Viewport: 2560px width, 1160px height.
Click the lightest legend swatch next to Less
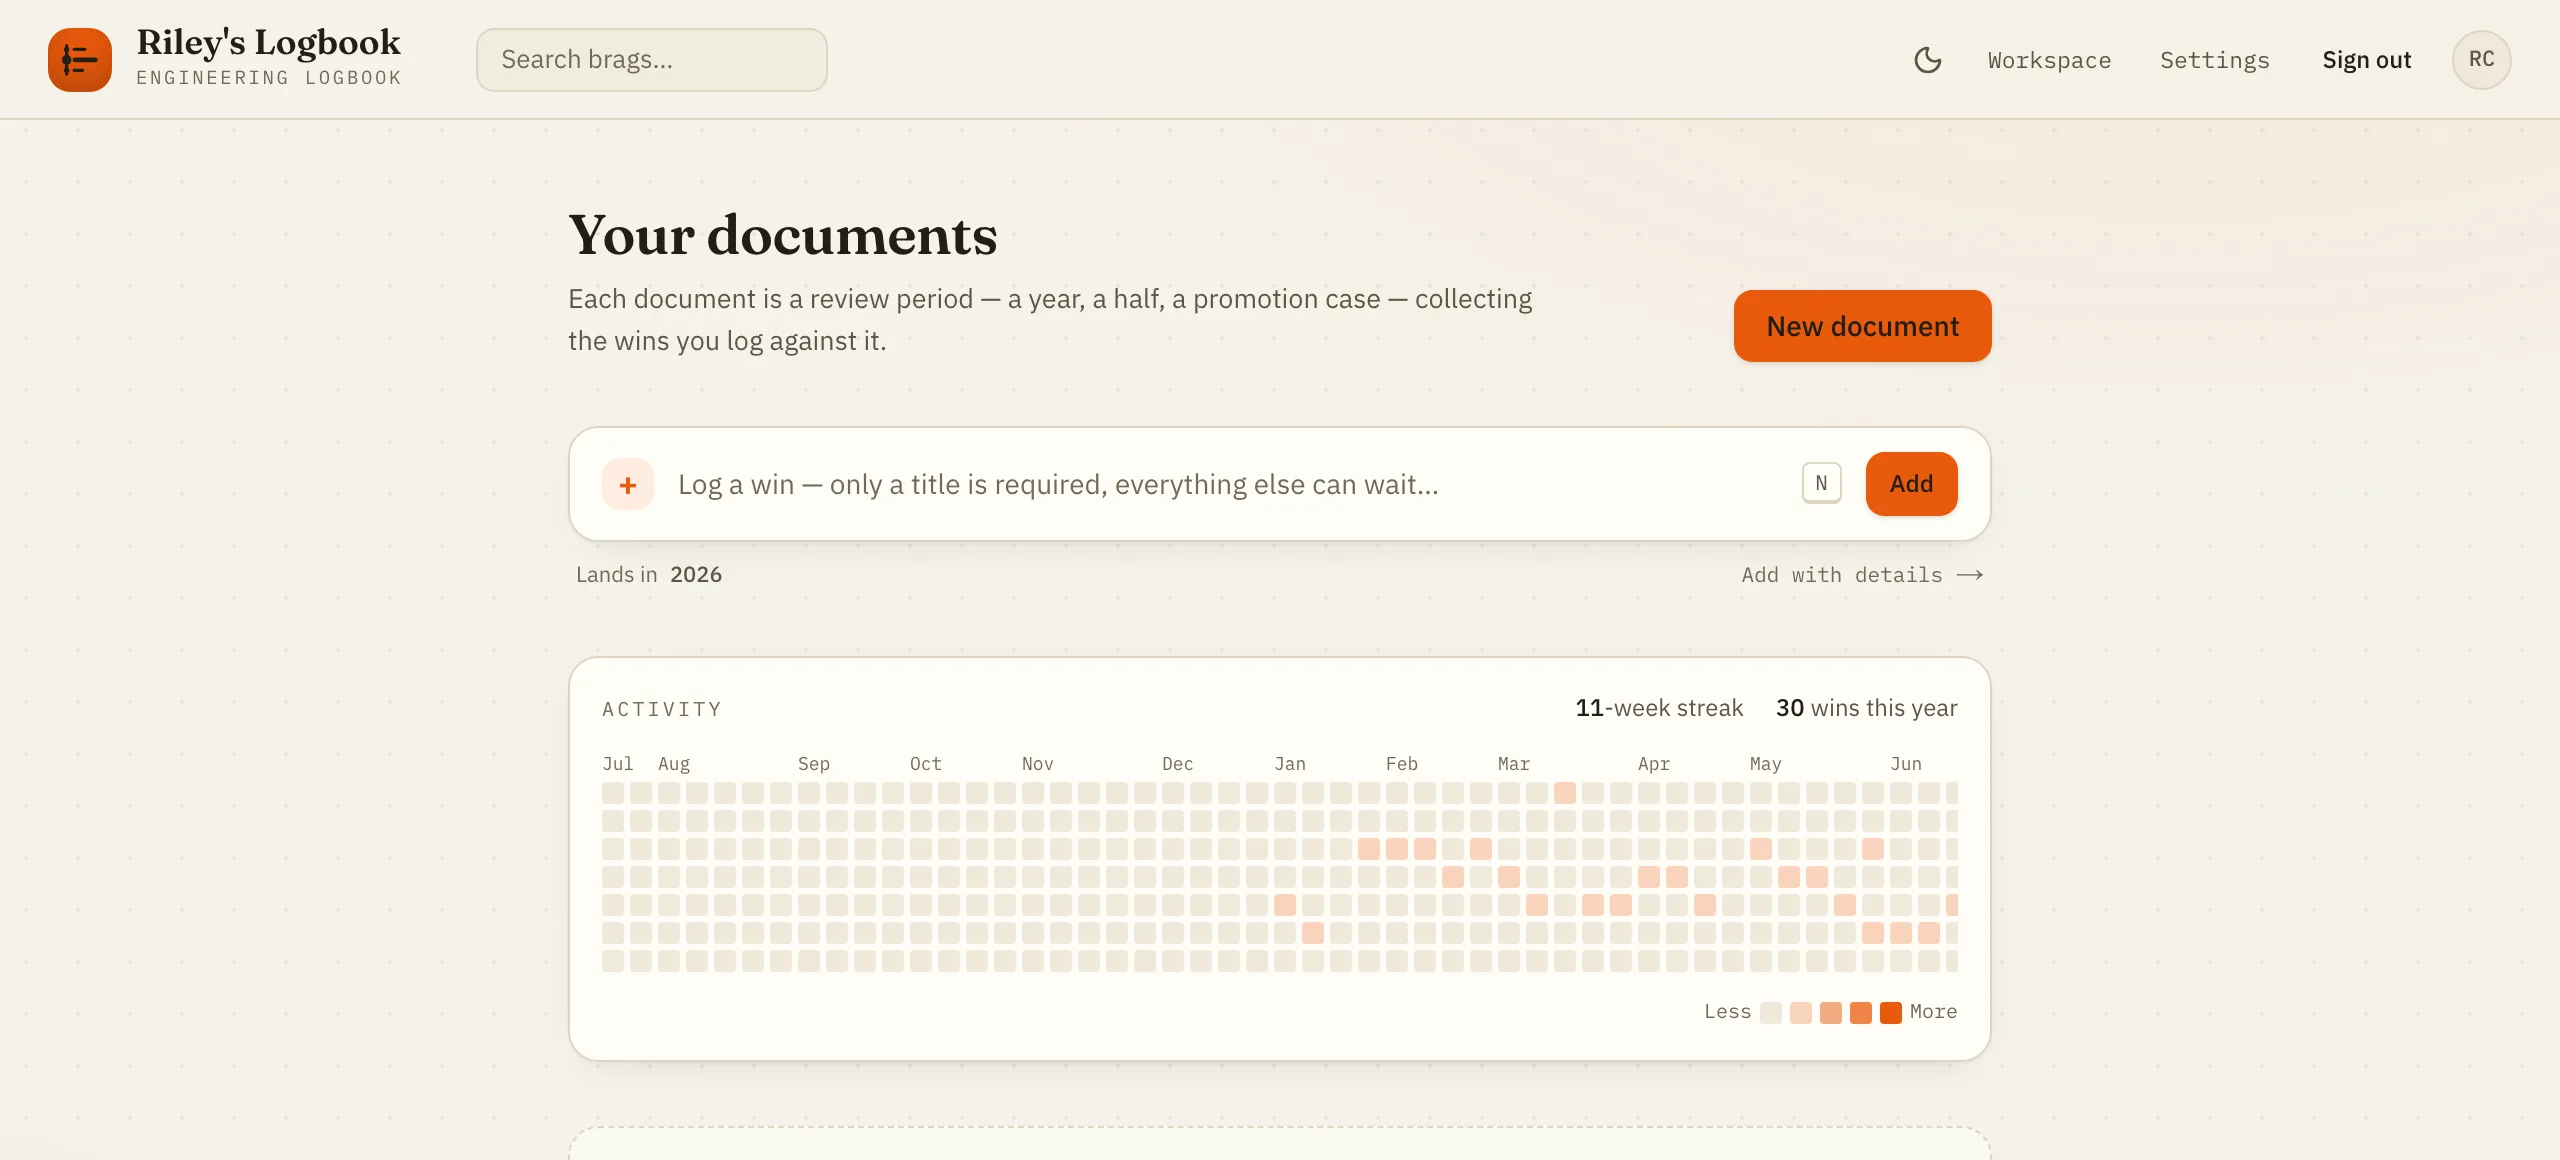point(1770,1013)
